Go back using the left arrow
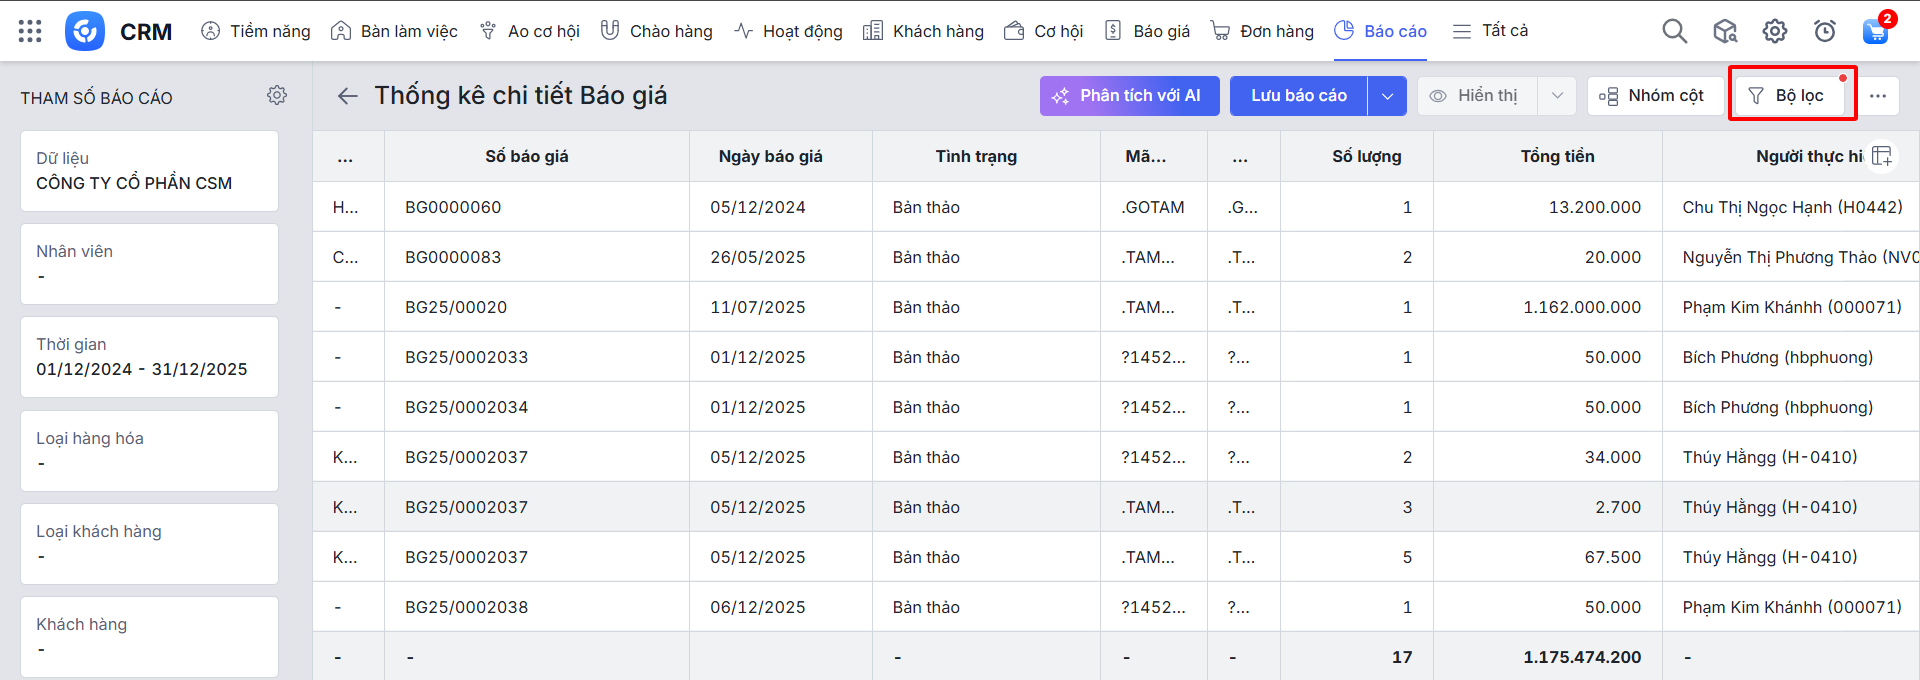The image size is (1920, 680). click(347, 96)
